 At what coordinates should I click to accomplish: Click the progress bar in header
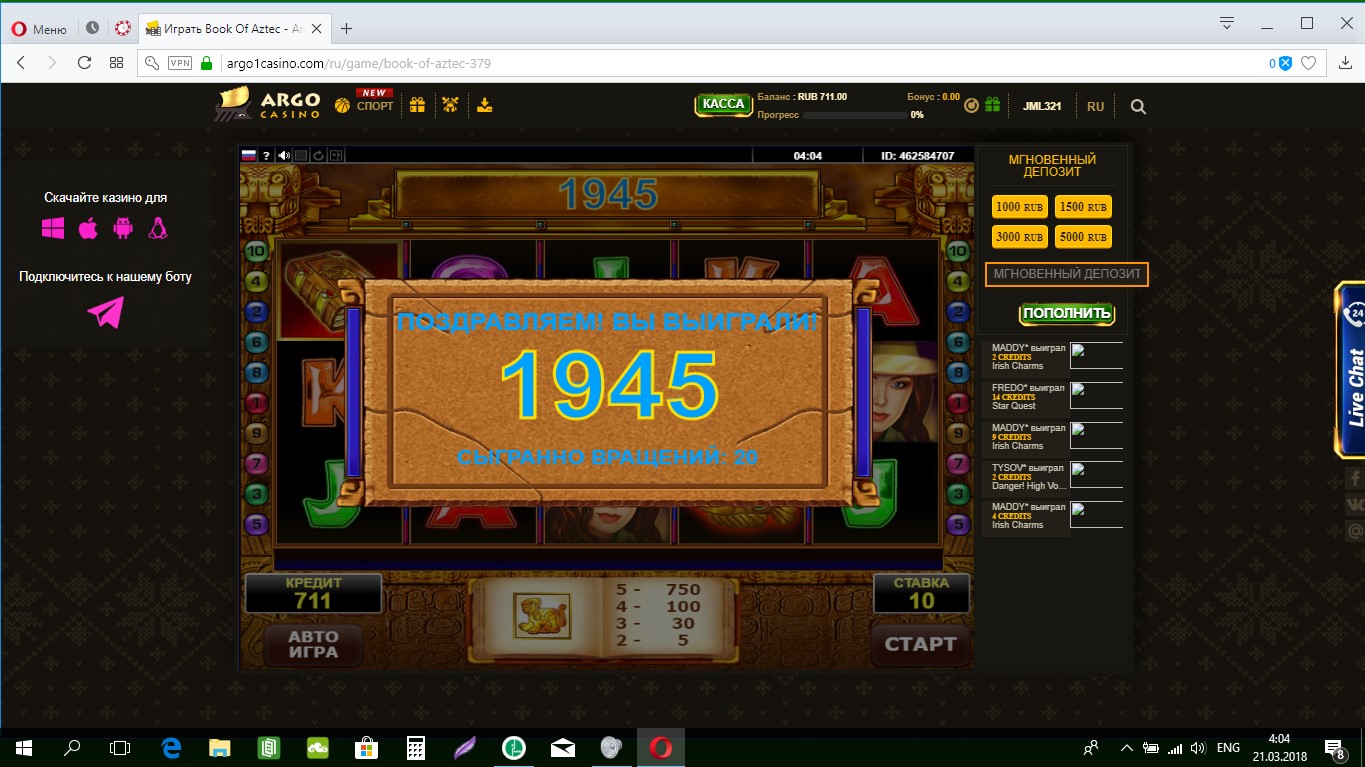click(853, 115)
